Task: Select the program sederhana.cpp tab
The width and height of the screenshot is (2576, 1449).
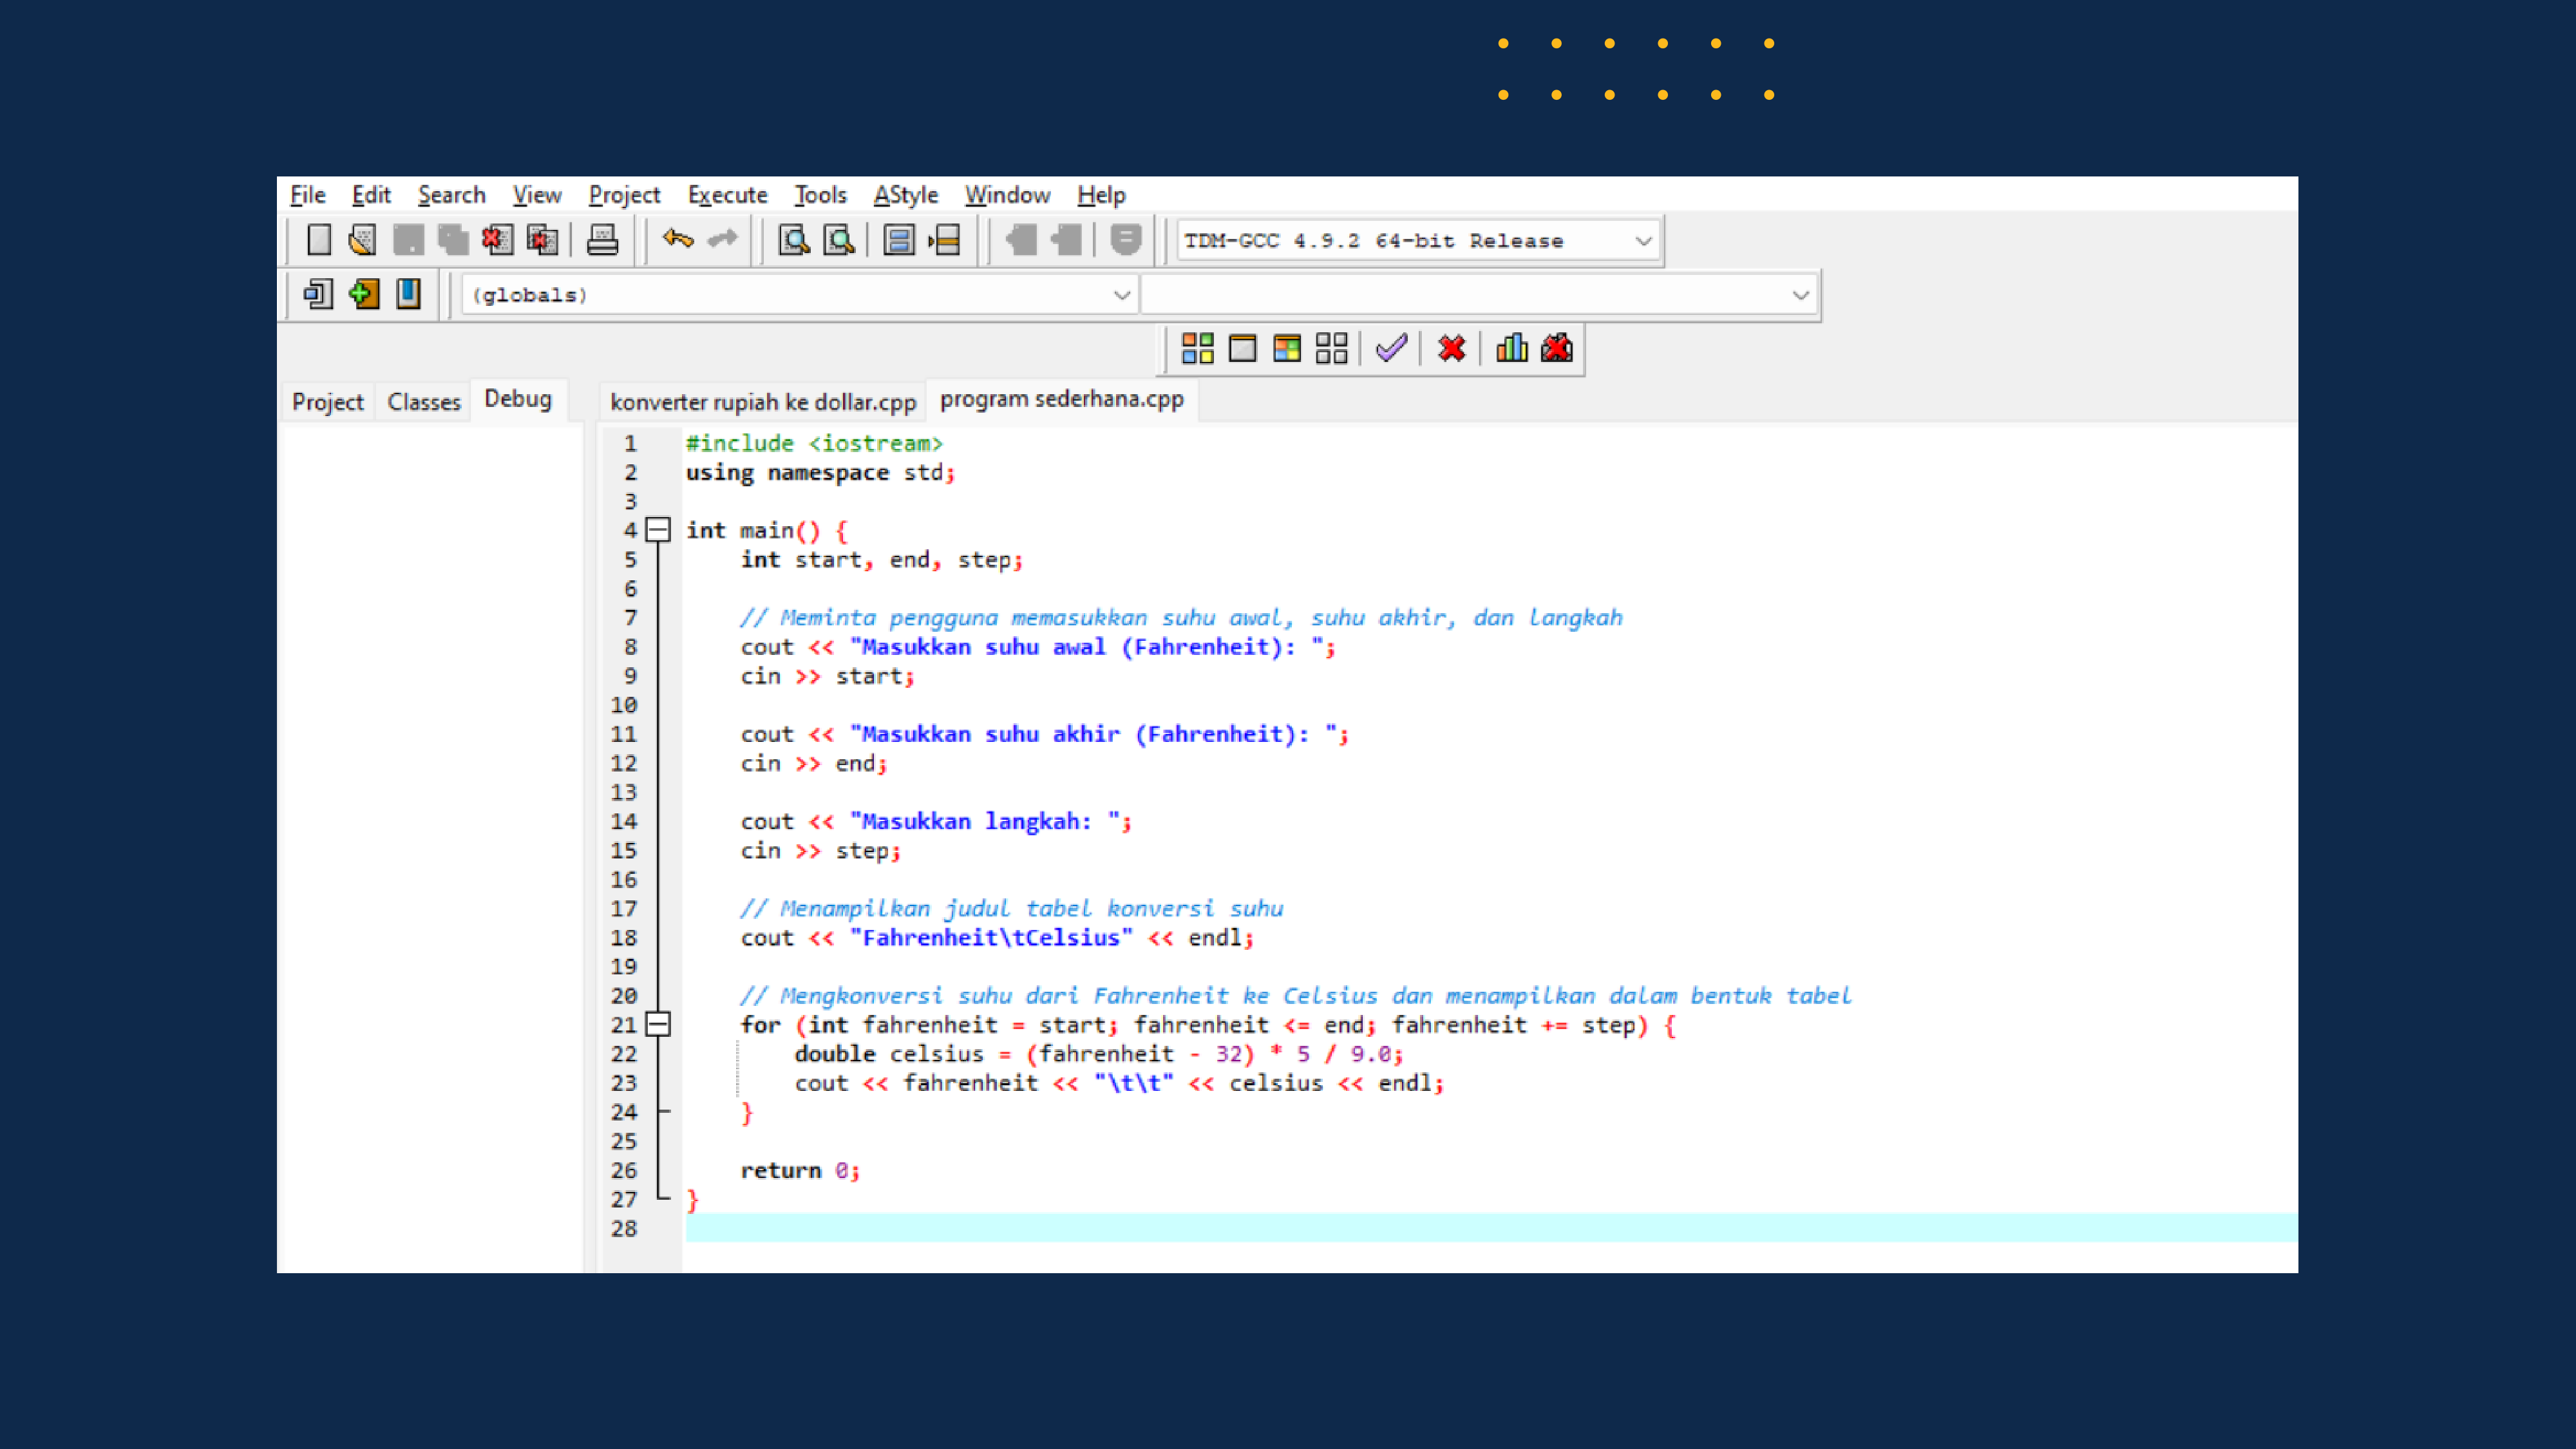Action: tap(1062, 399)
